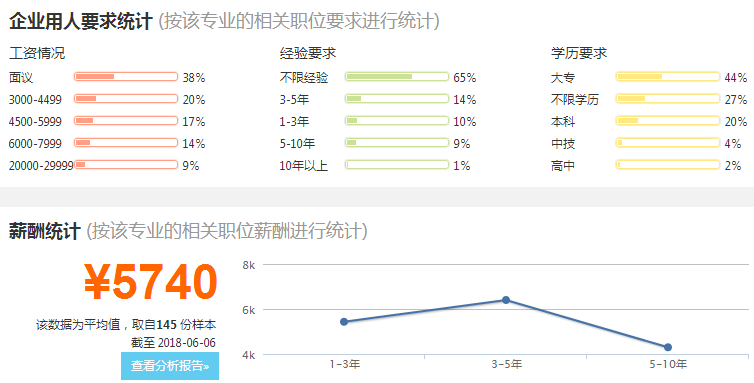Click the 高中 label

563,166
